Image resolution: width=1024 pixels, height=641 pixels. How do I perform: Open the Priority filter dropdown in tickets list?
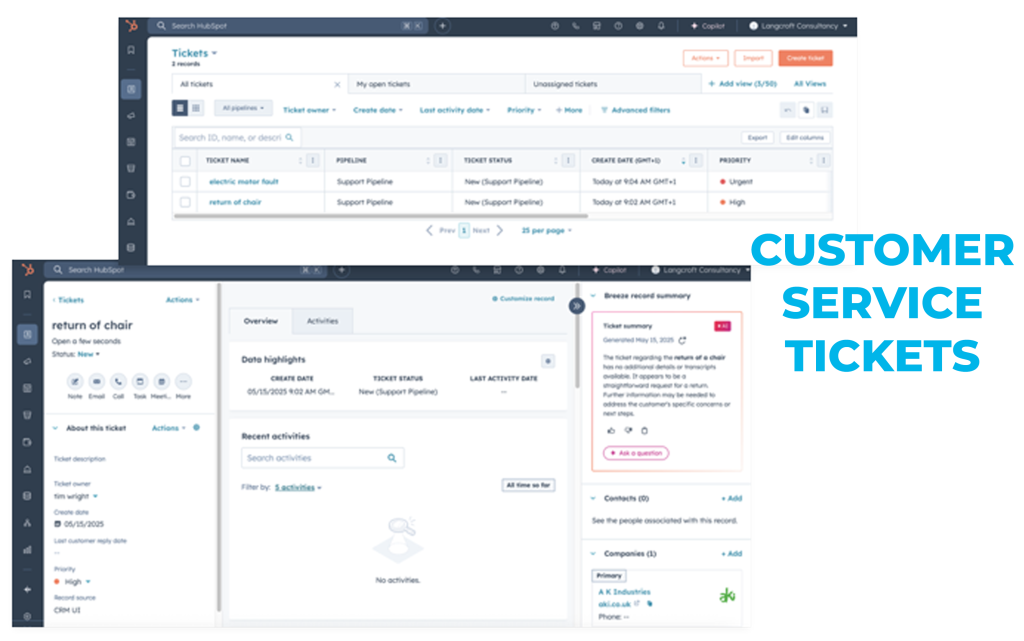524,110
